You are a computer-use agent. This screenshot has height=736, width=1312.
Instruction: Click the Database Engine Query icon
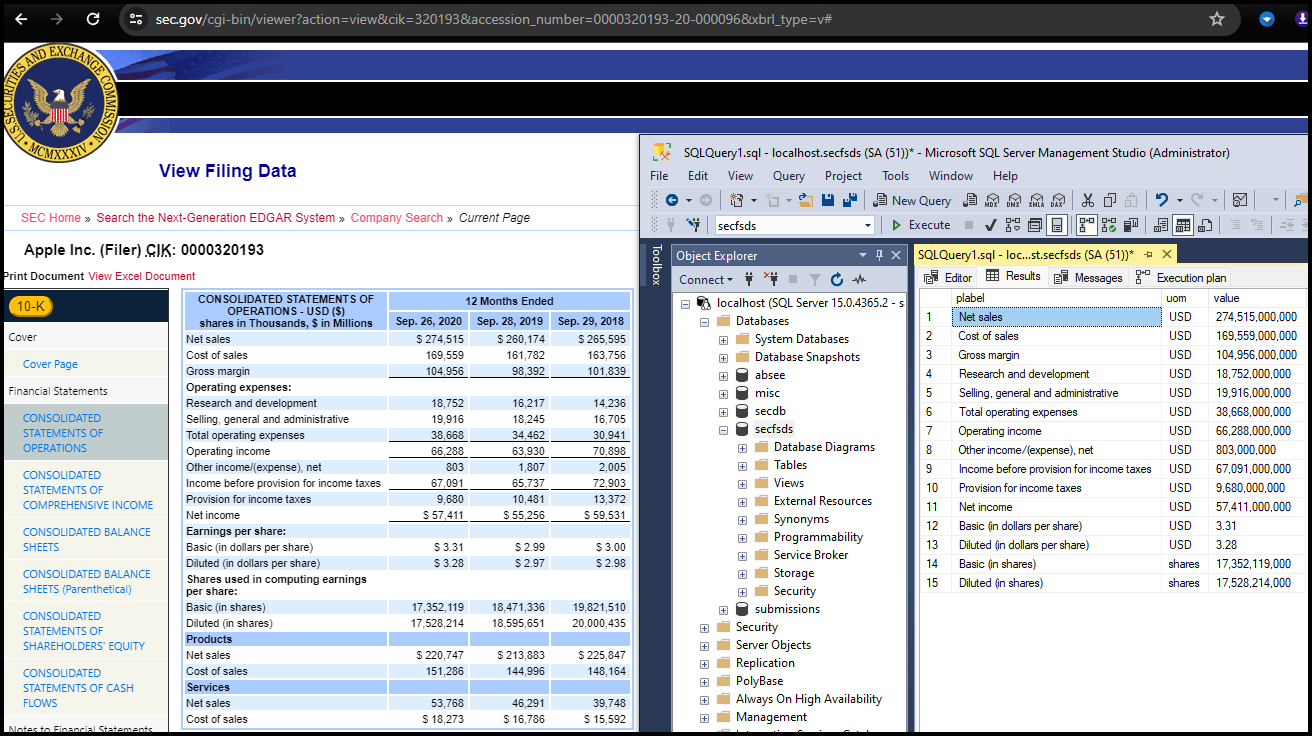[x=970, y=200]
